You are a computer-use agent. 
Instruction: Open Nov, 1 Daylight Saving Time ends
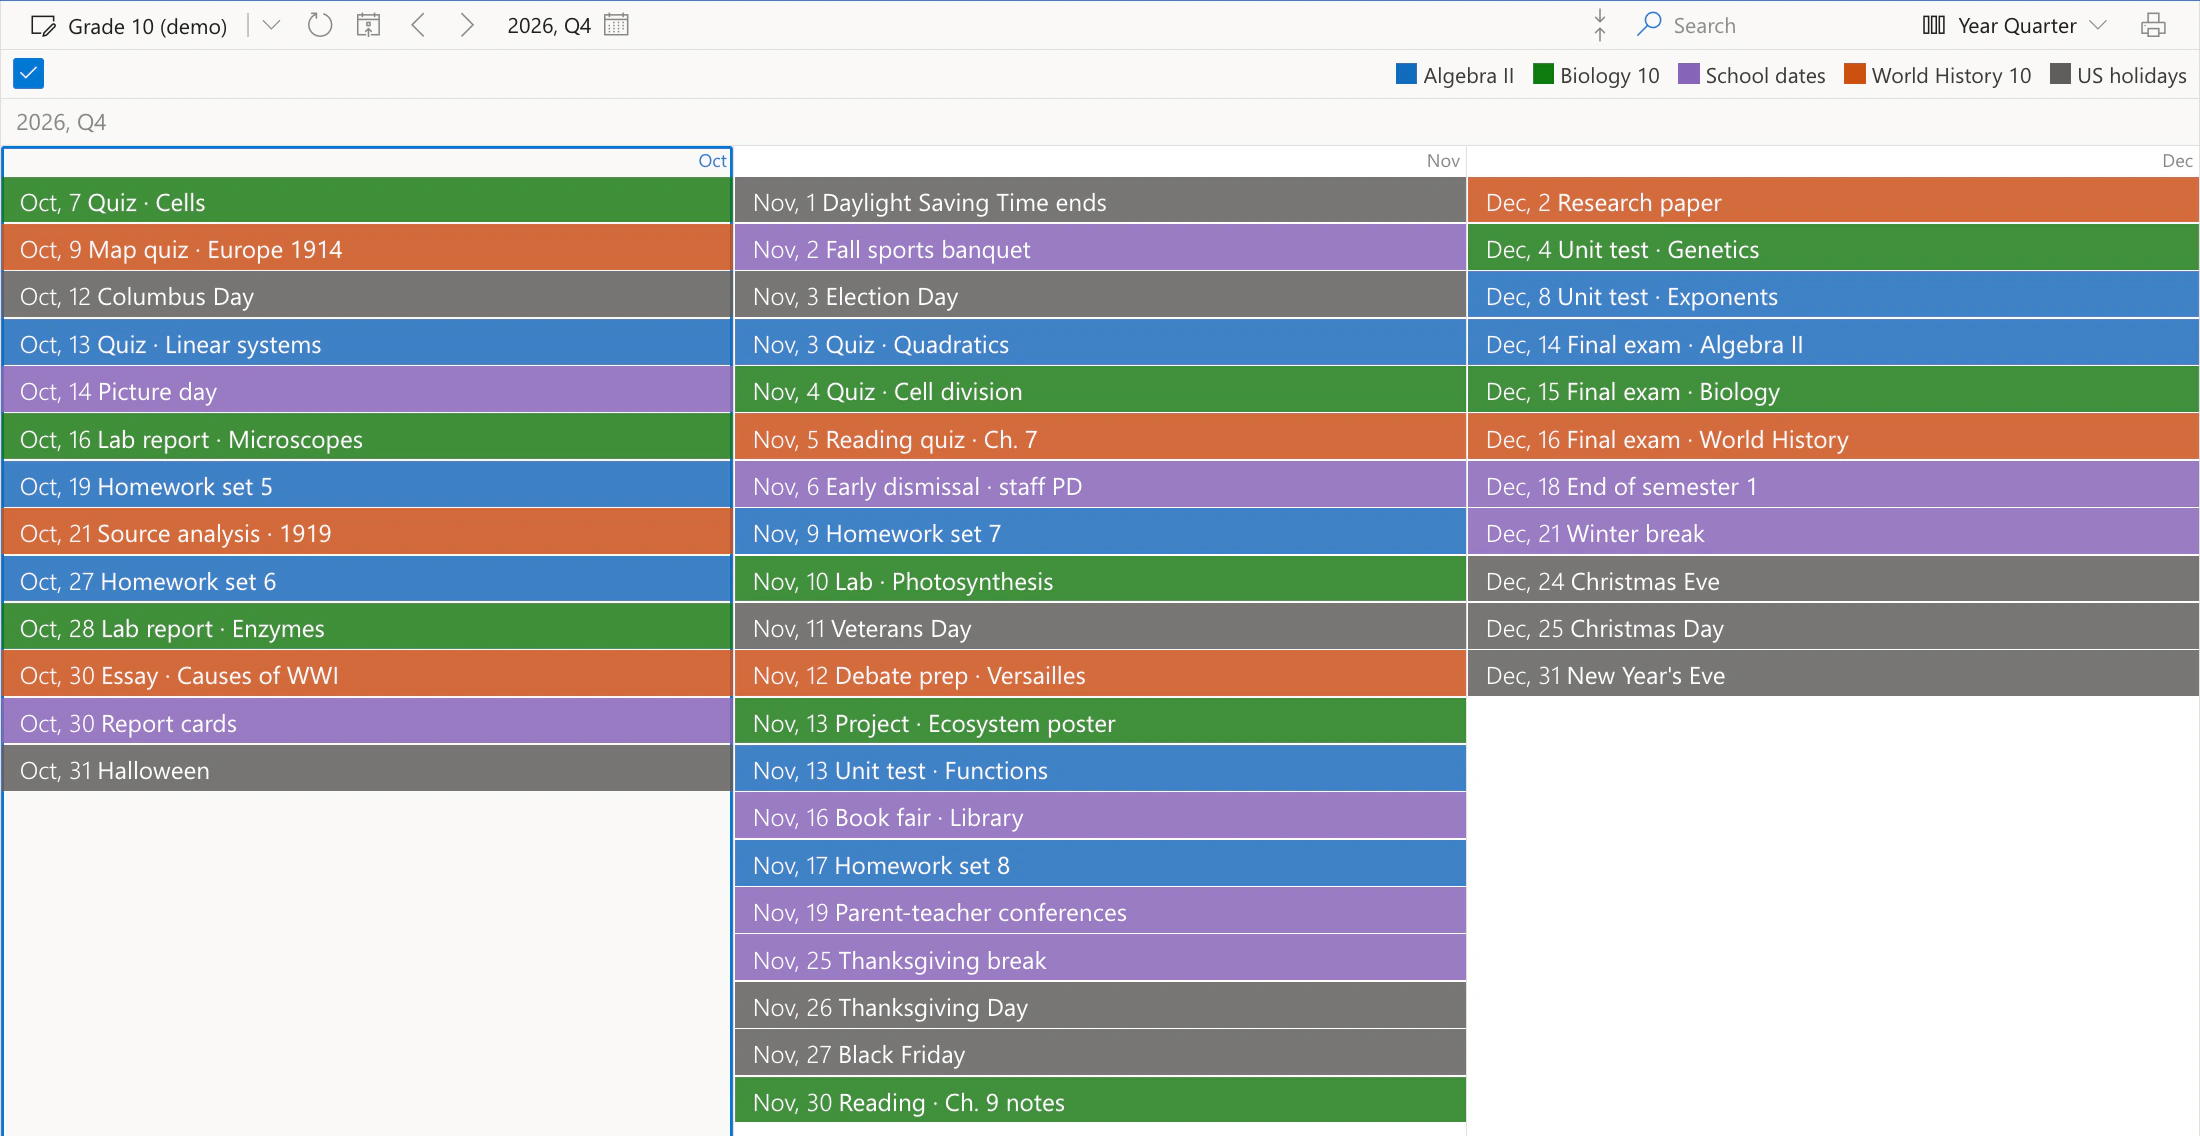pos(1100,201)
